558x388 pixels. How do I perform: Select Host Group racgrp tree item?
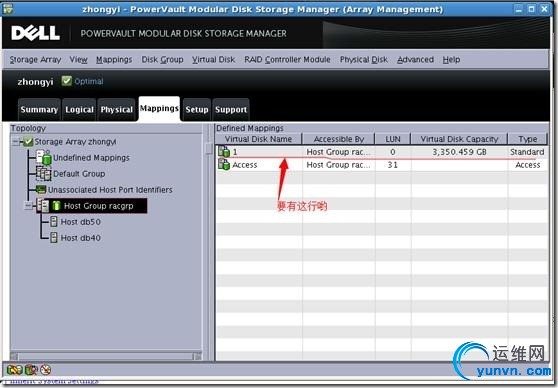point(98,206)
